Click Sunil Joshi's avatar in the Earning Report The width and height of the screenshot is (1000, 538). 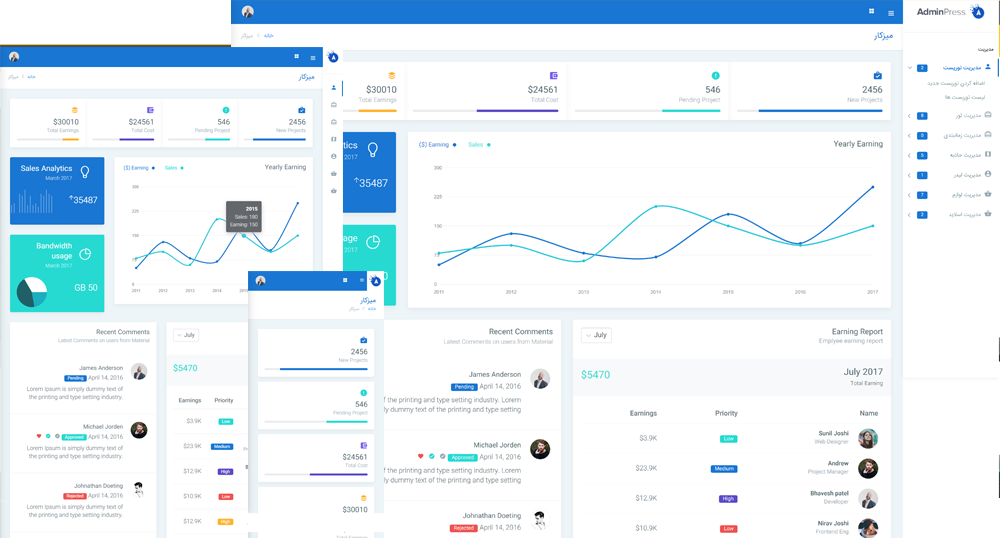[868, 438]
